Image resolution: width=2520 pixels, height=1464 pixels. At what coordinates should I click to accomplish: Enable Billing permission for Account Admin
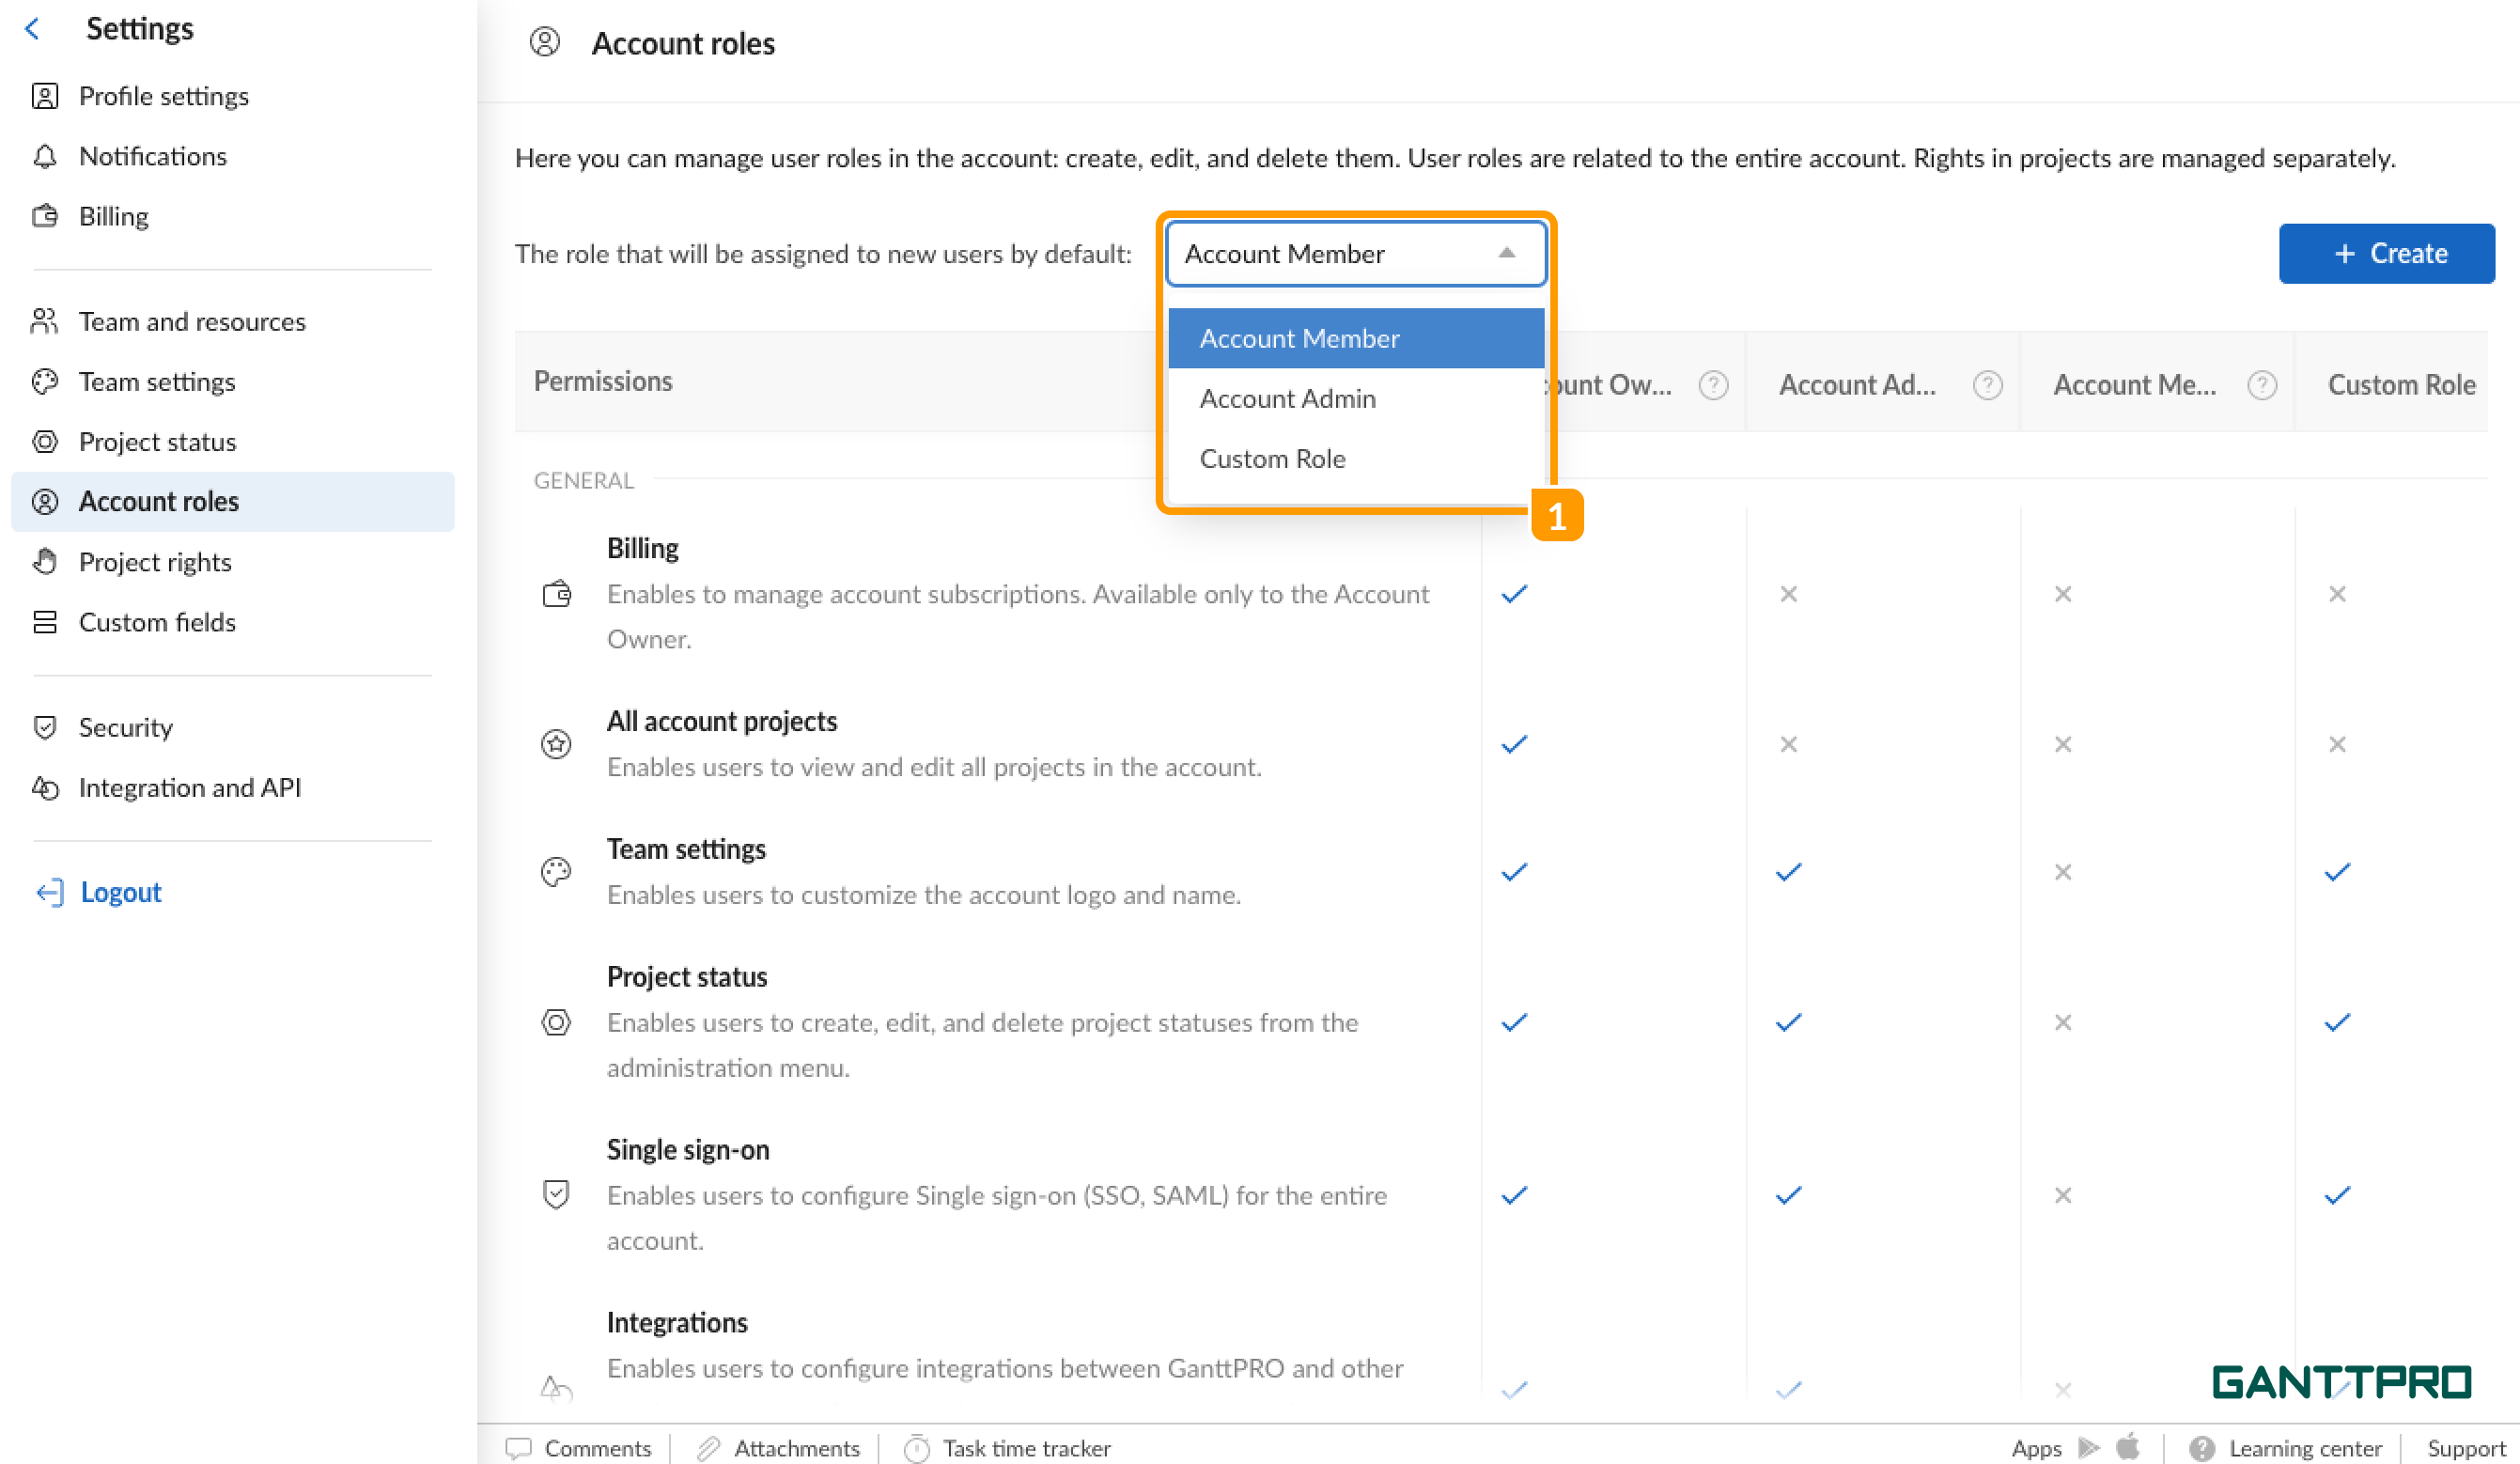tap(1786, 593)
